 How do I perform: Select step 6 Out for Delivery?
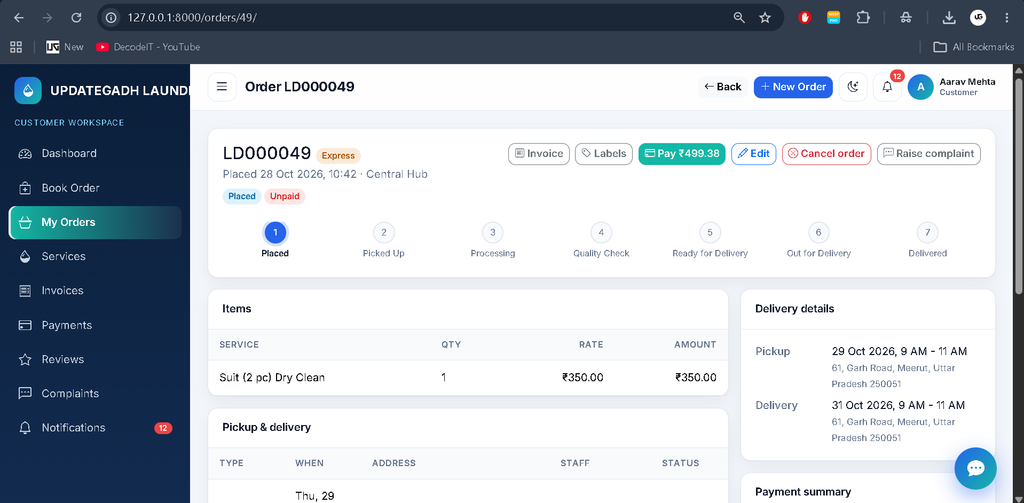coord(818,233)
